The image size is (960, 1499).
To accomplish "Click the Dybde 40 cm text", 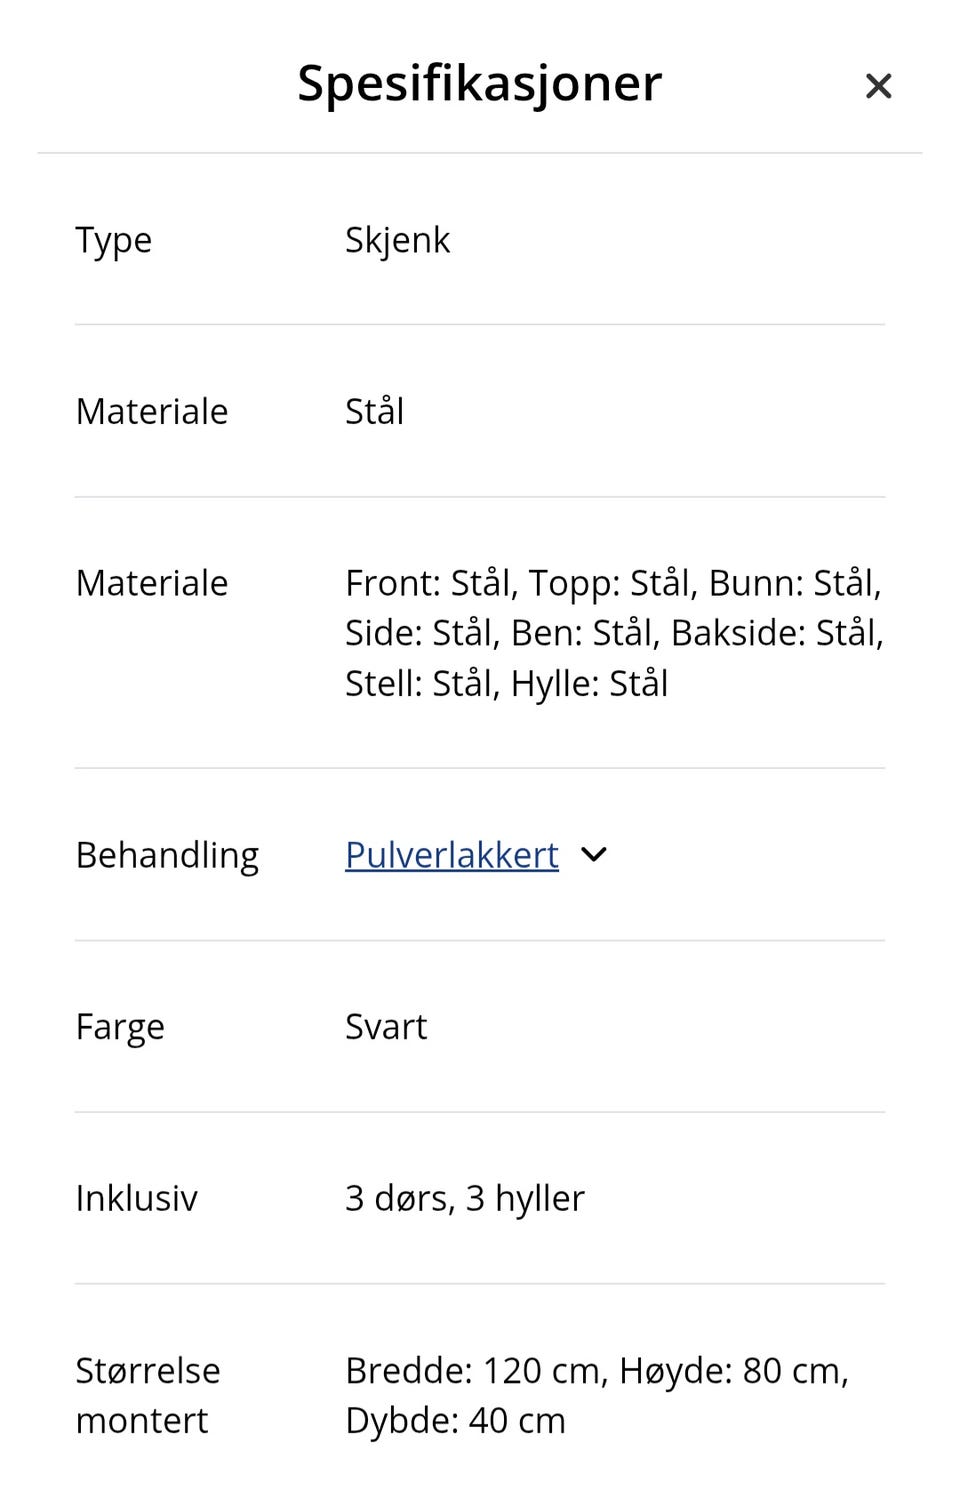I will point(455,1419).
